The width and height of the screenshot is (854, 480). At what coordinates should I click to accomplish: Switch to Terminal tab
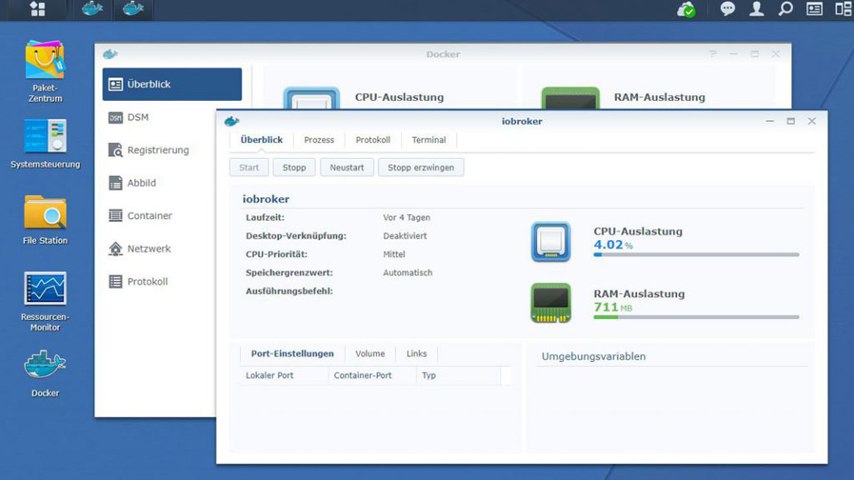pyautogui.click(x=429, y=140)
